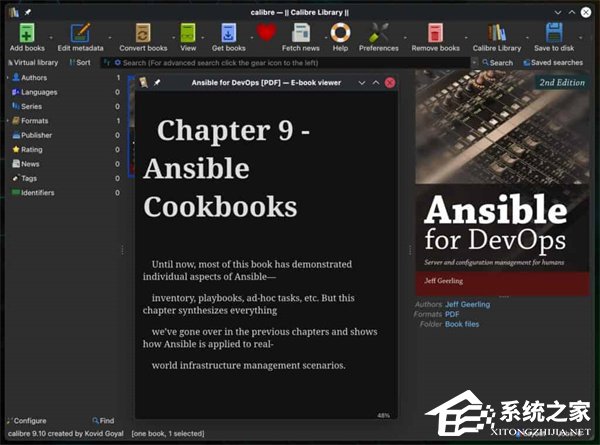600x445 pixels.
Task: Open the Help lifebuoy icon
Action: tap(340, 33)
